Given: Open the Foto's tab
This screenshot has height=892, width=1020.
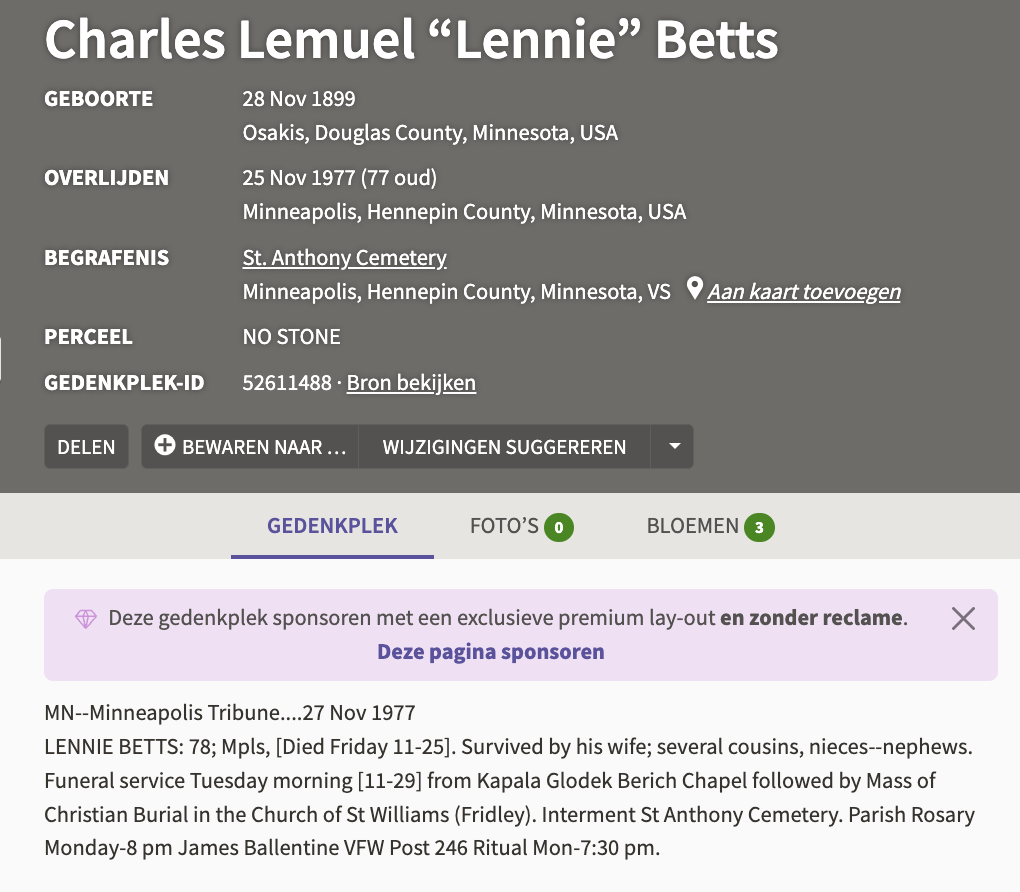Looking at the screenshot, I should point(505,526).
